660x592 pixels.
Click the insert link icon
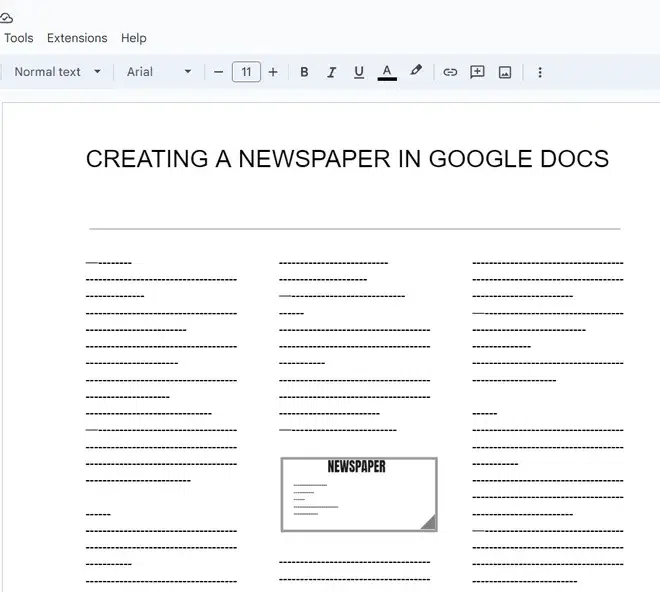point(450,72)
